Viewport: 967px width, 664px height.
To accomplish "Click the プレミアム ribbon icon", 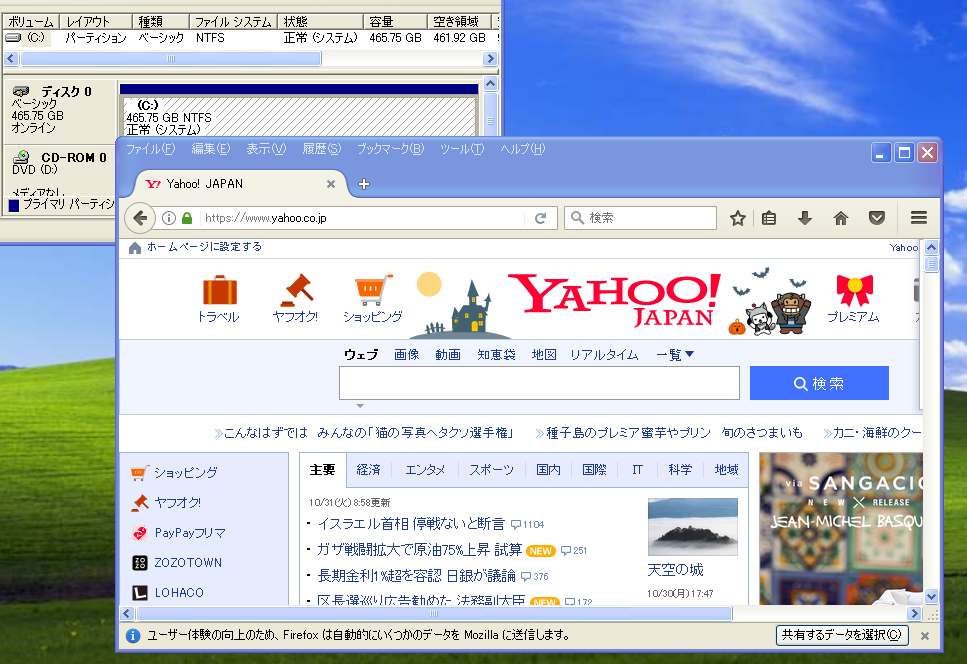I will pyautogui.click(x=854, y=290).
